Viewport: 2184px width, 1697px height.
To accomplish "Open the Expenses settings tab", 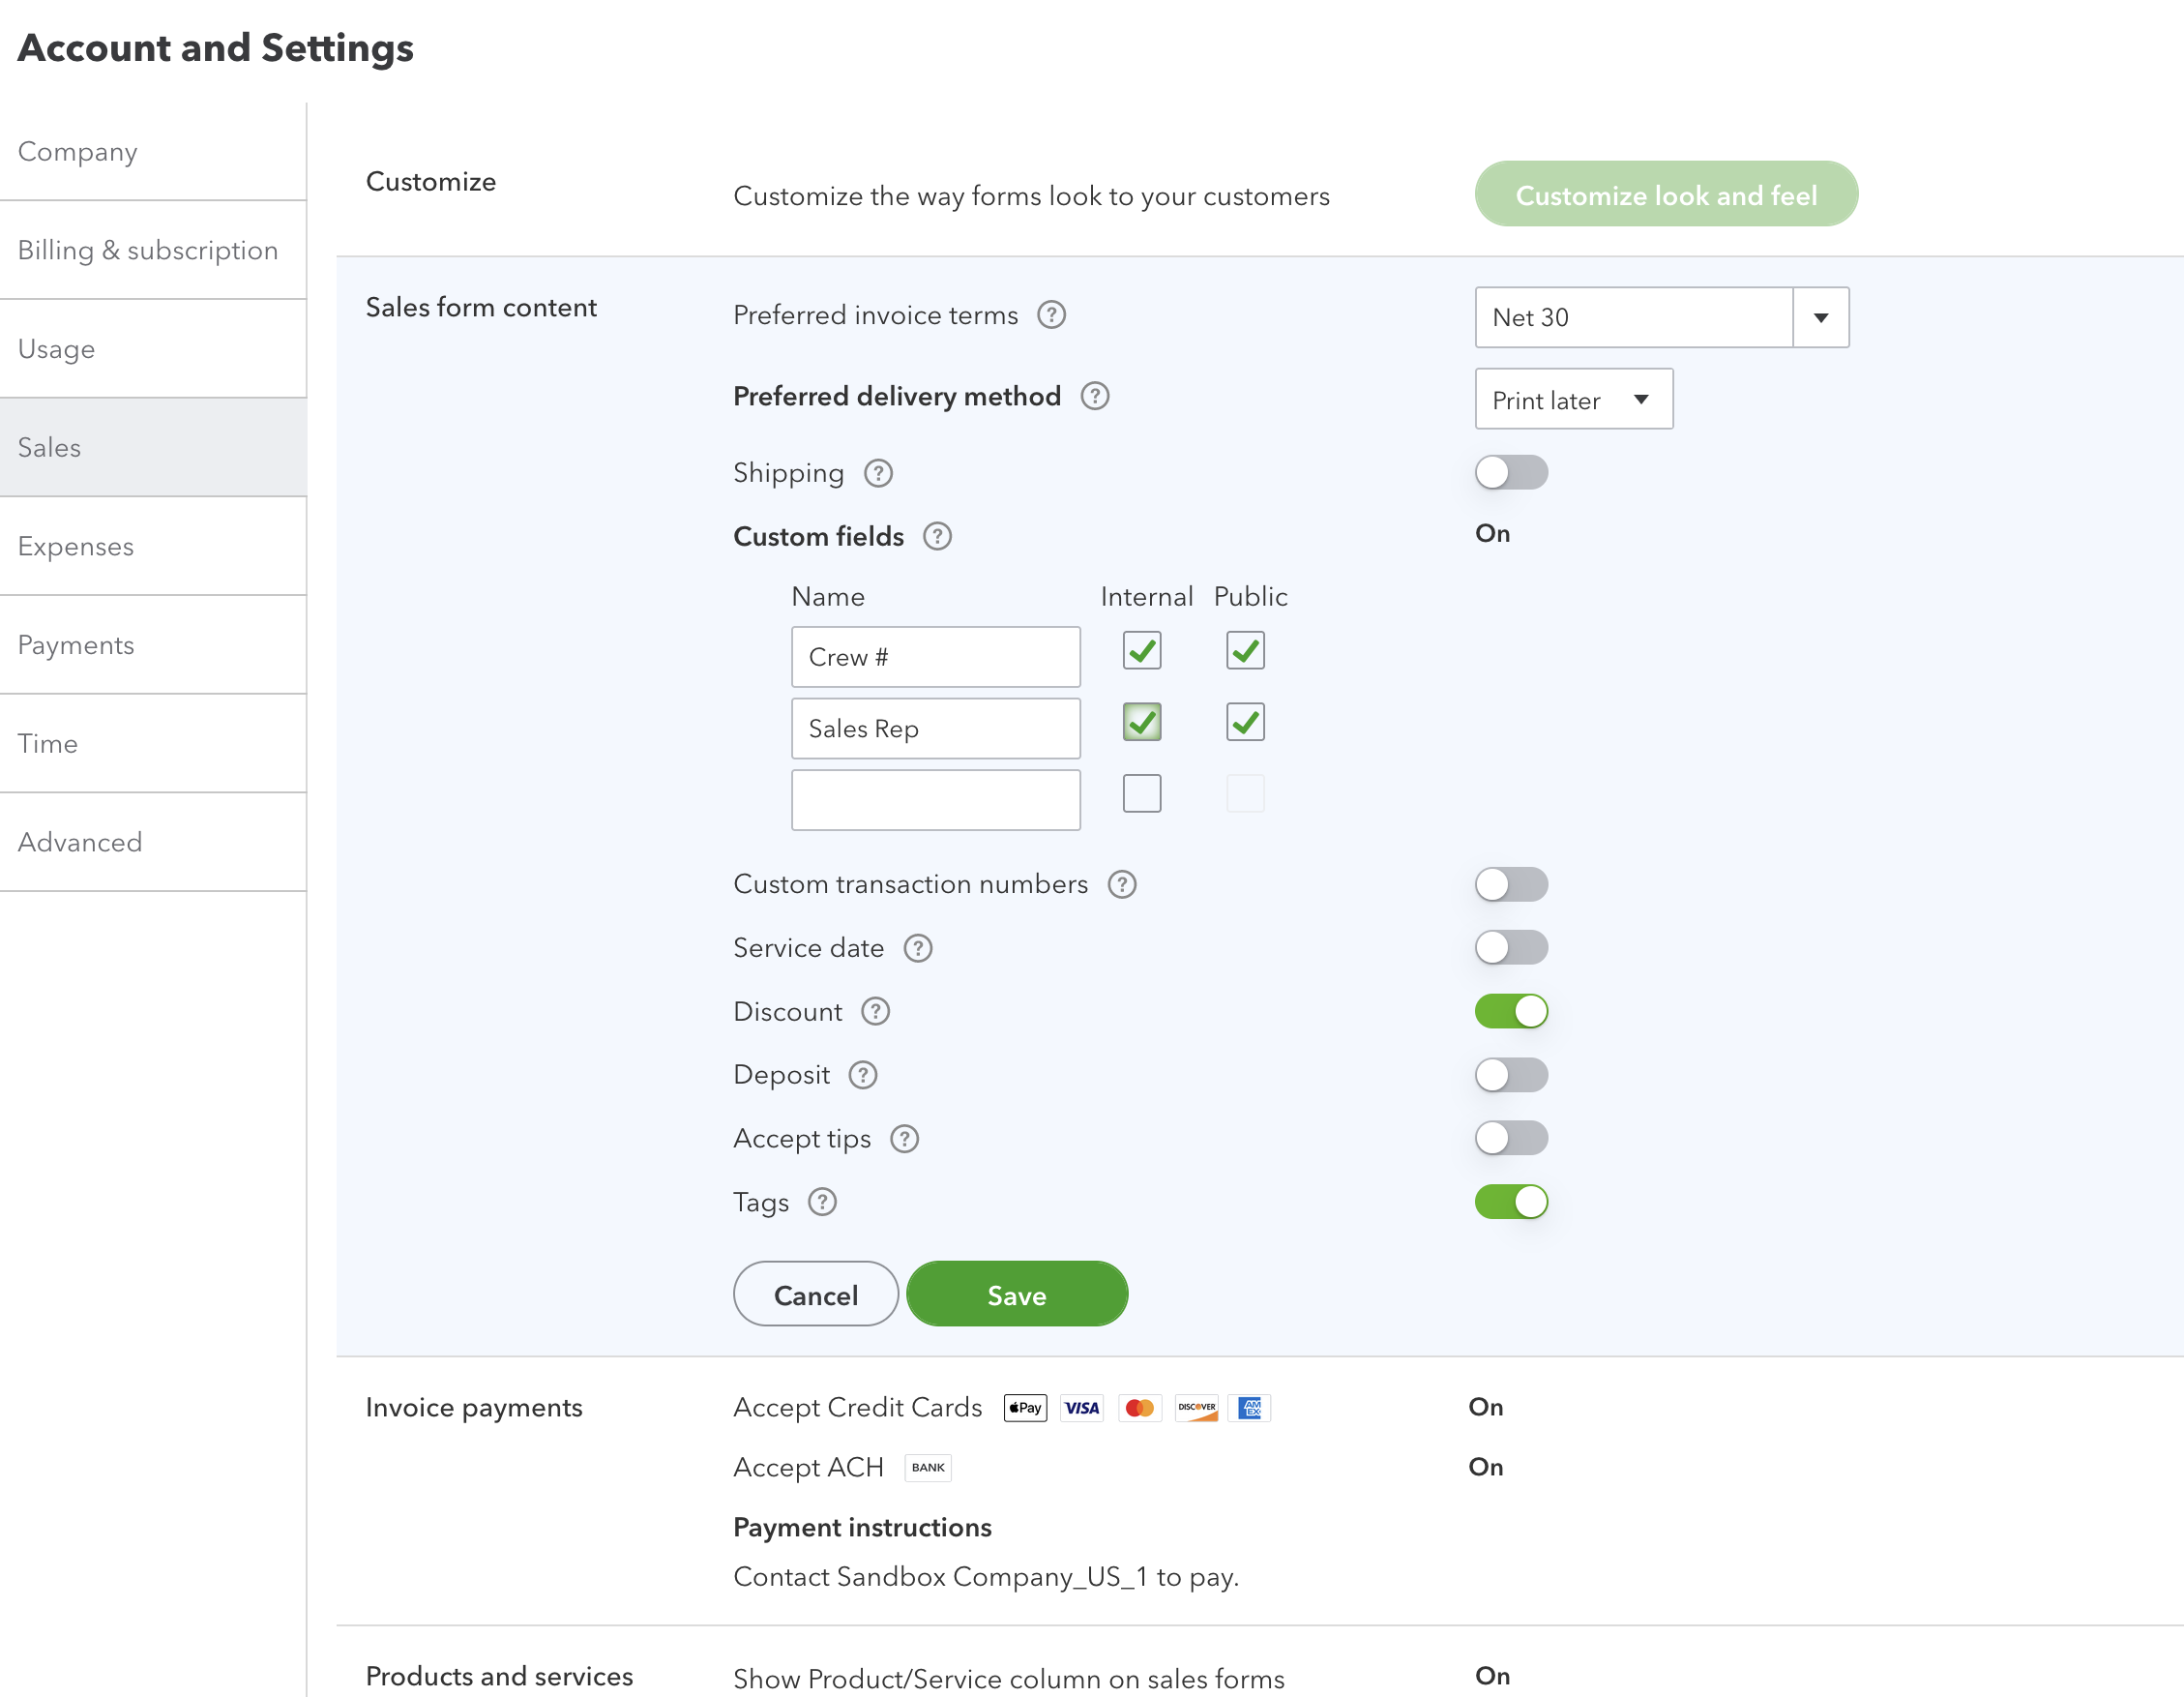I will (76, 546).
